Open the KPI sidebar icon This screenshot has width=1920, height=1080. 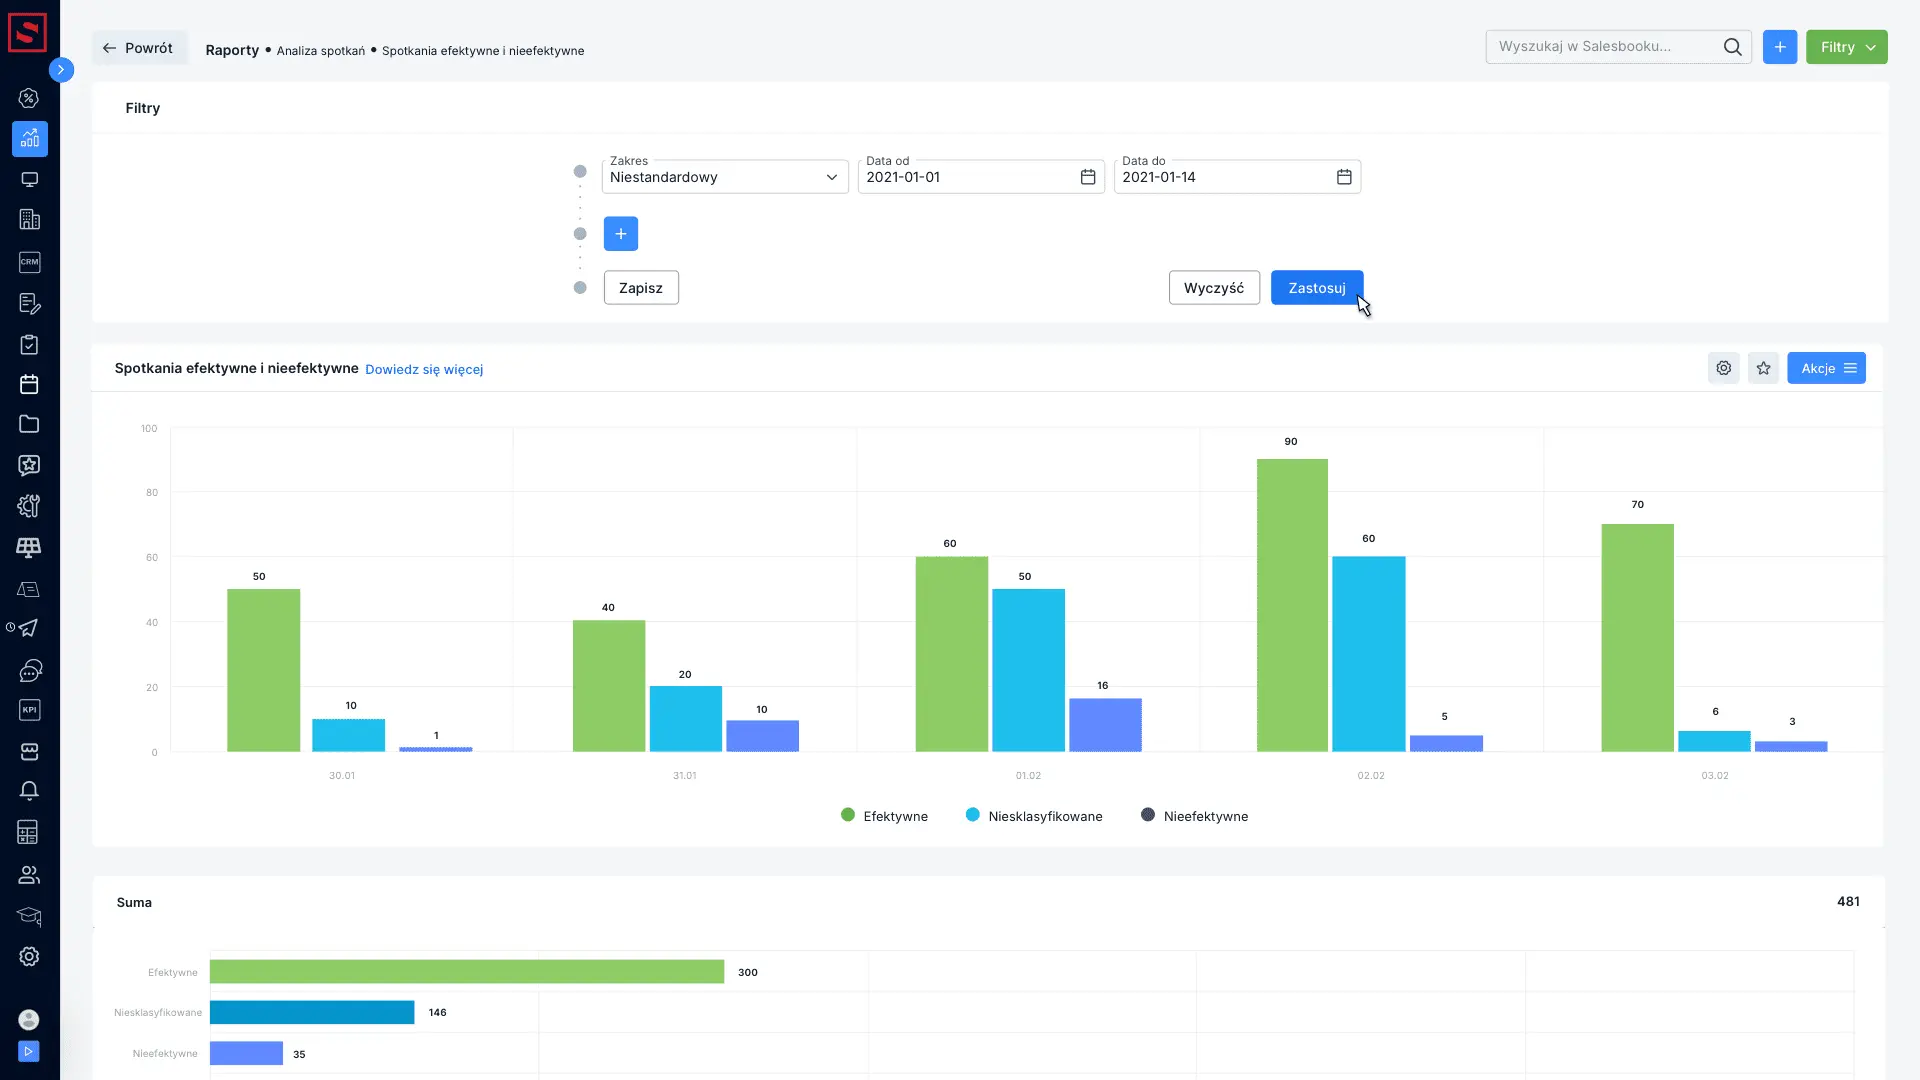coord(29,710)
